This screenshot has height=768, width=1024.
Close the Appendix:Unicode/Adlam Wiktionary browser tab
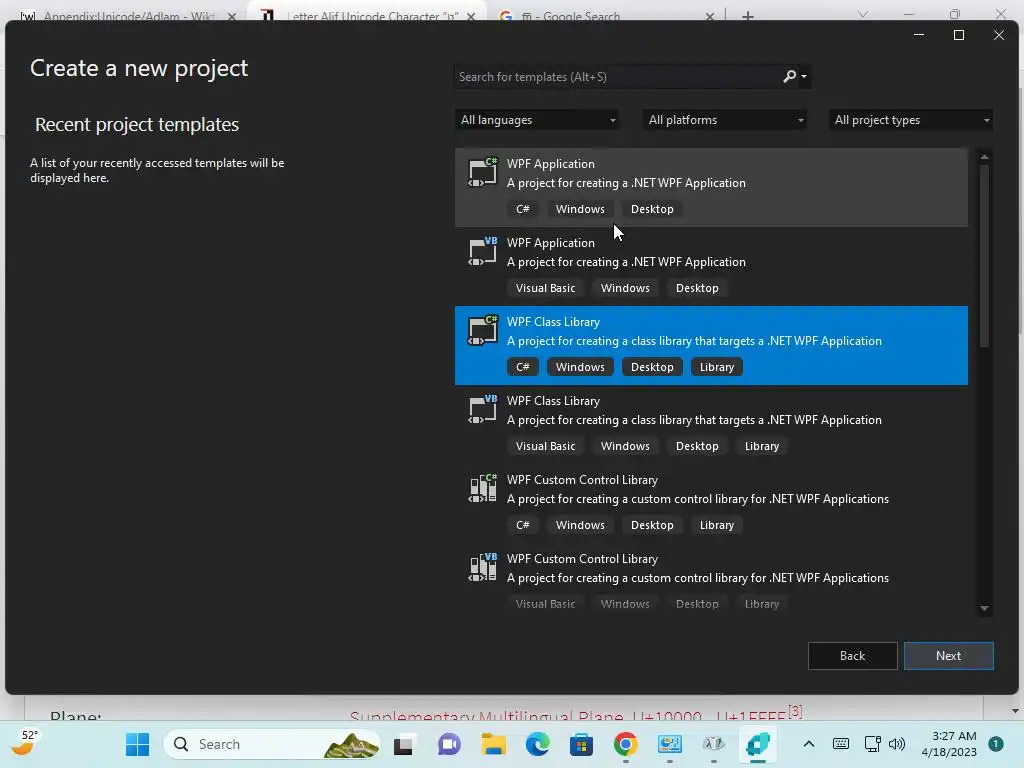point(232,16)
